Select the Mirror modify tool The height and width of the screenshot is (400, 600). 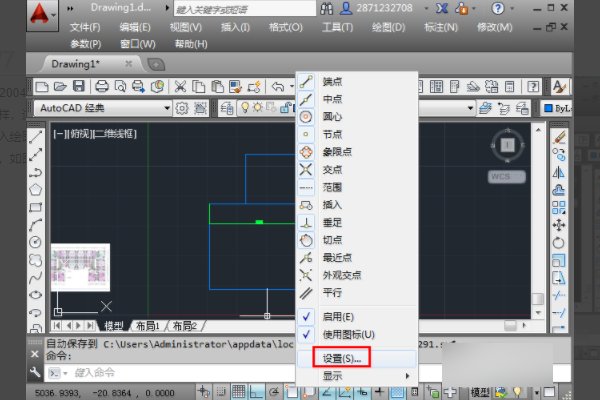click(559, 173)
